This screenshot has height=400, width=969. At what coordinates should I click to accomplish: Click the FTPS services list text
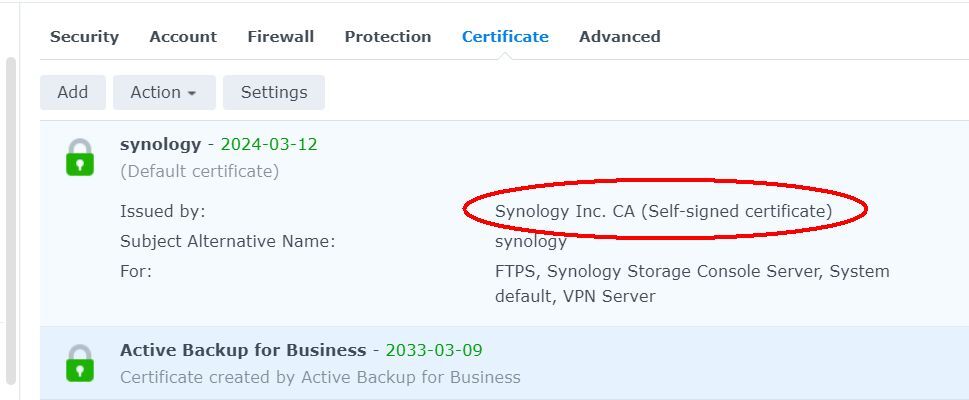[x=692, y=284]
